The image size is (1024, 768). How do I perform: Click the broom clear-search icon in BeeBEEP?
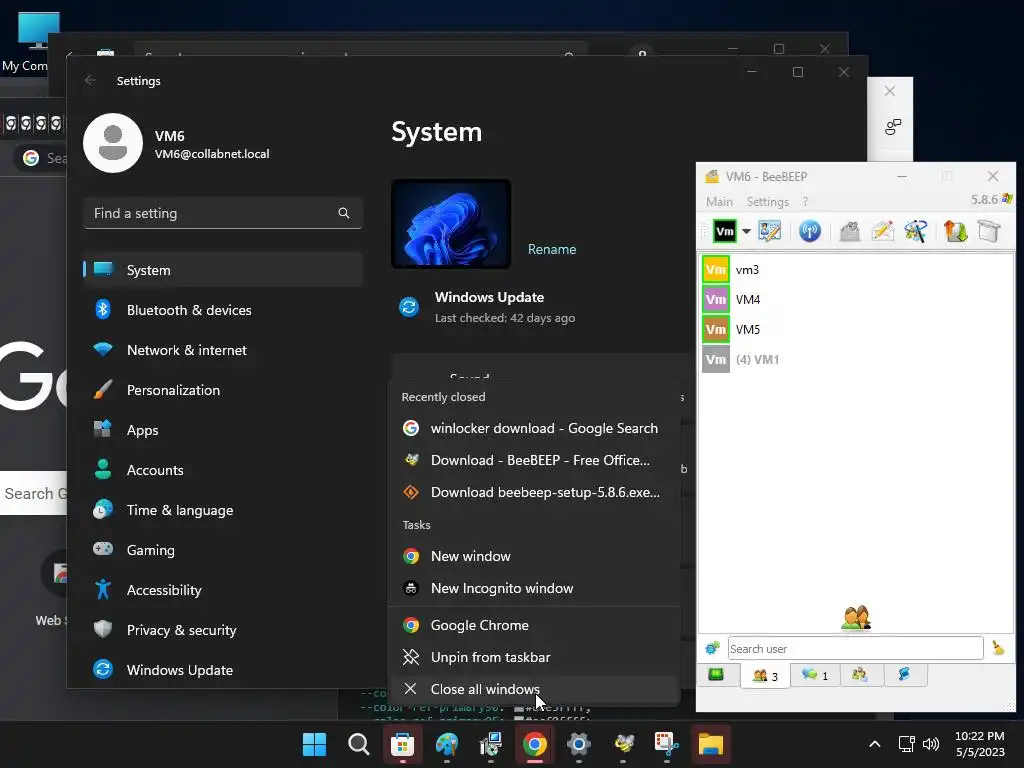[998, 648]
